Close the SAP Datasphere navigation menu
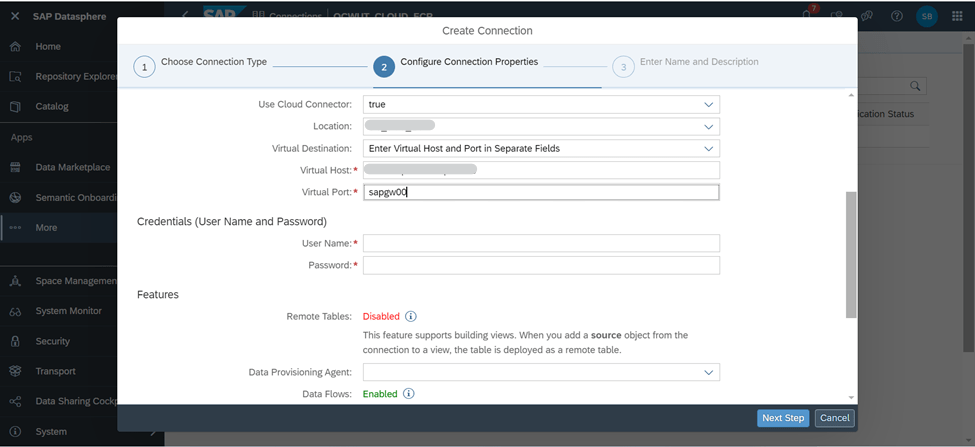975x447 pixels. [x=16, y=16]
